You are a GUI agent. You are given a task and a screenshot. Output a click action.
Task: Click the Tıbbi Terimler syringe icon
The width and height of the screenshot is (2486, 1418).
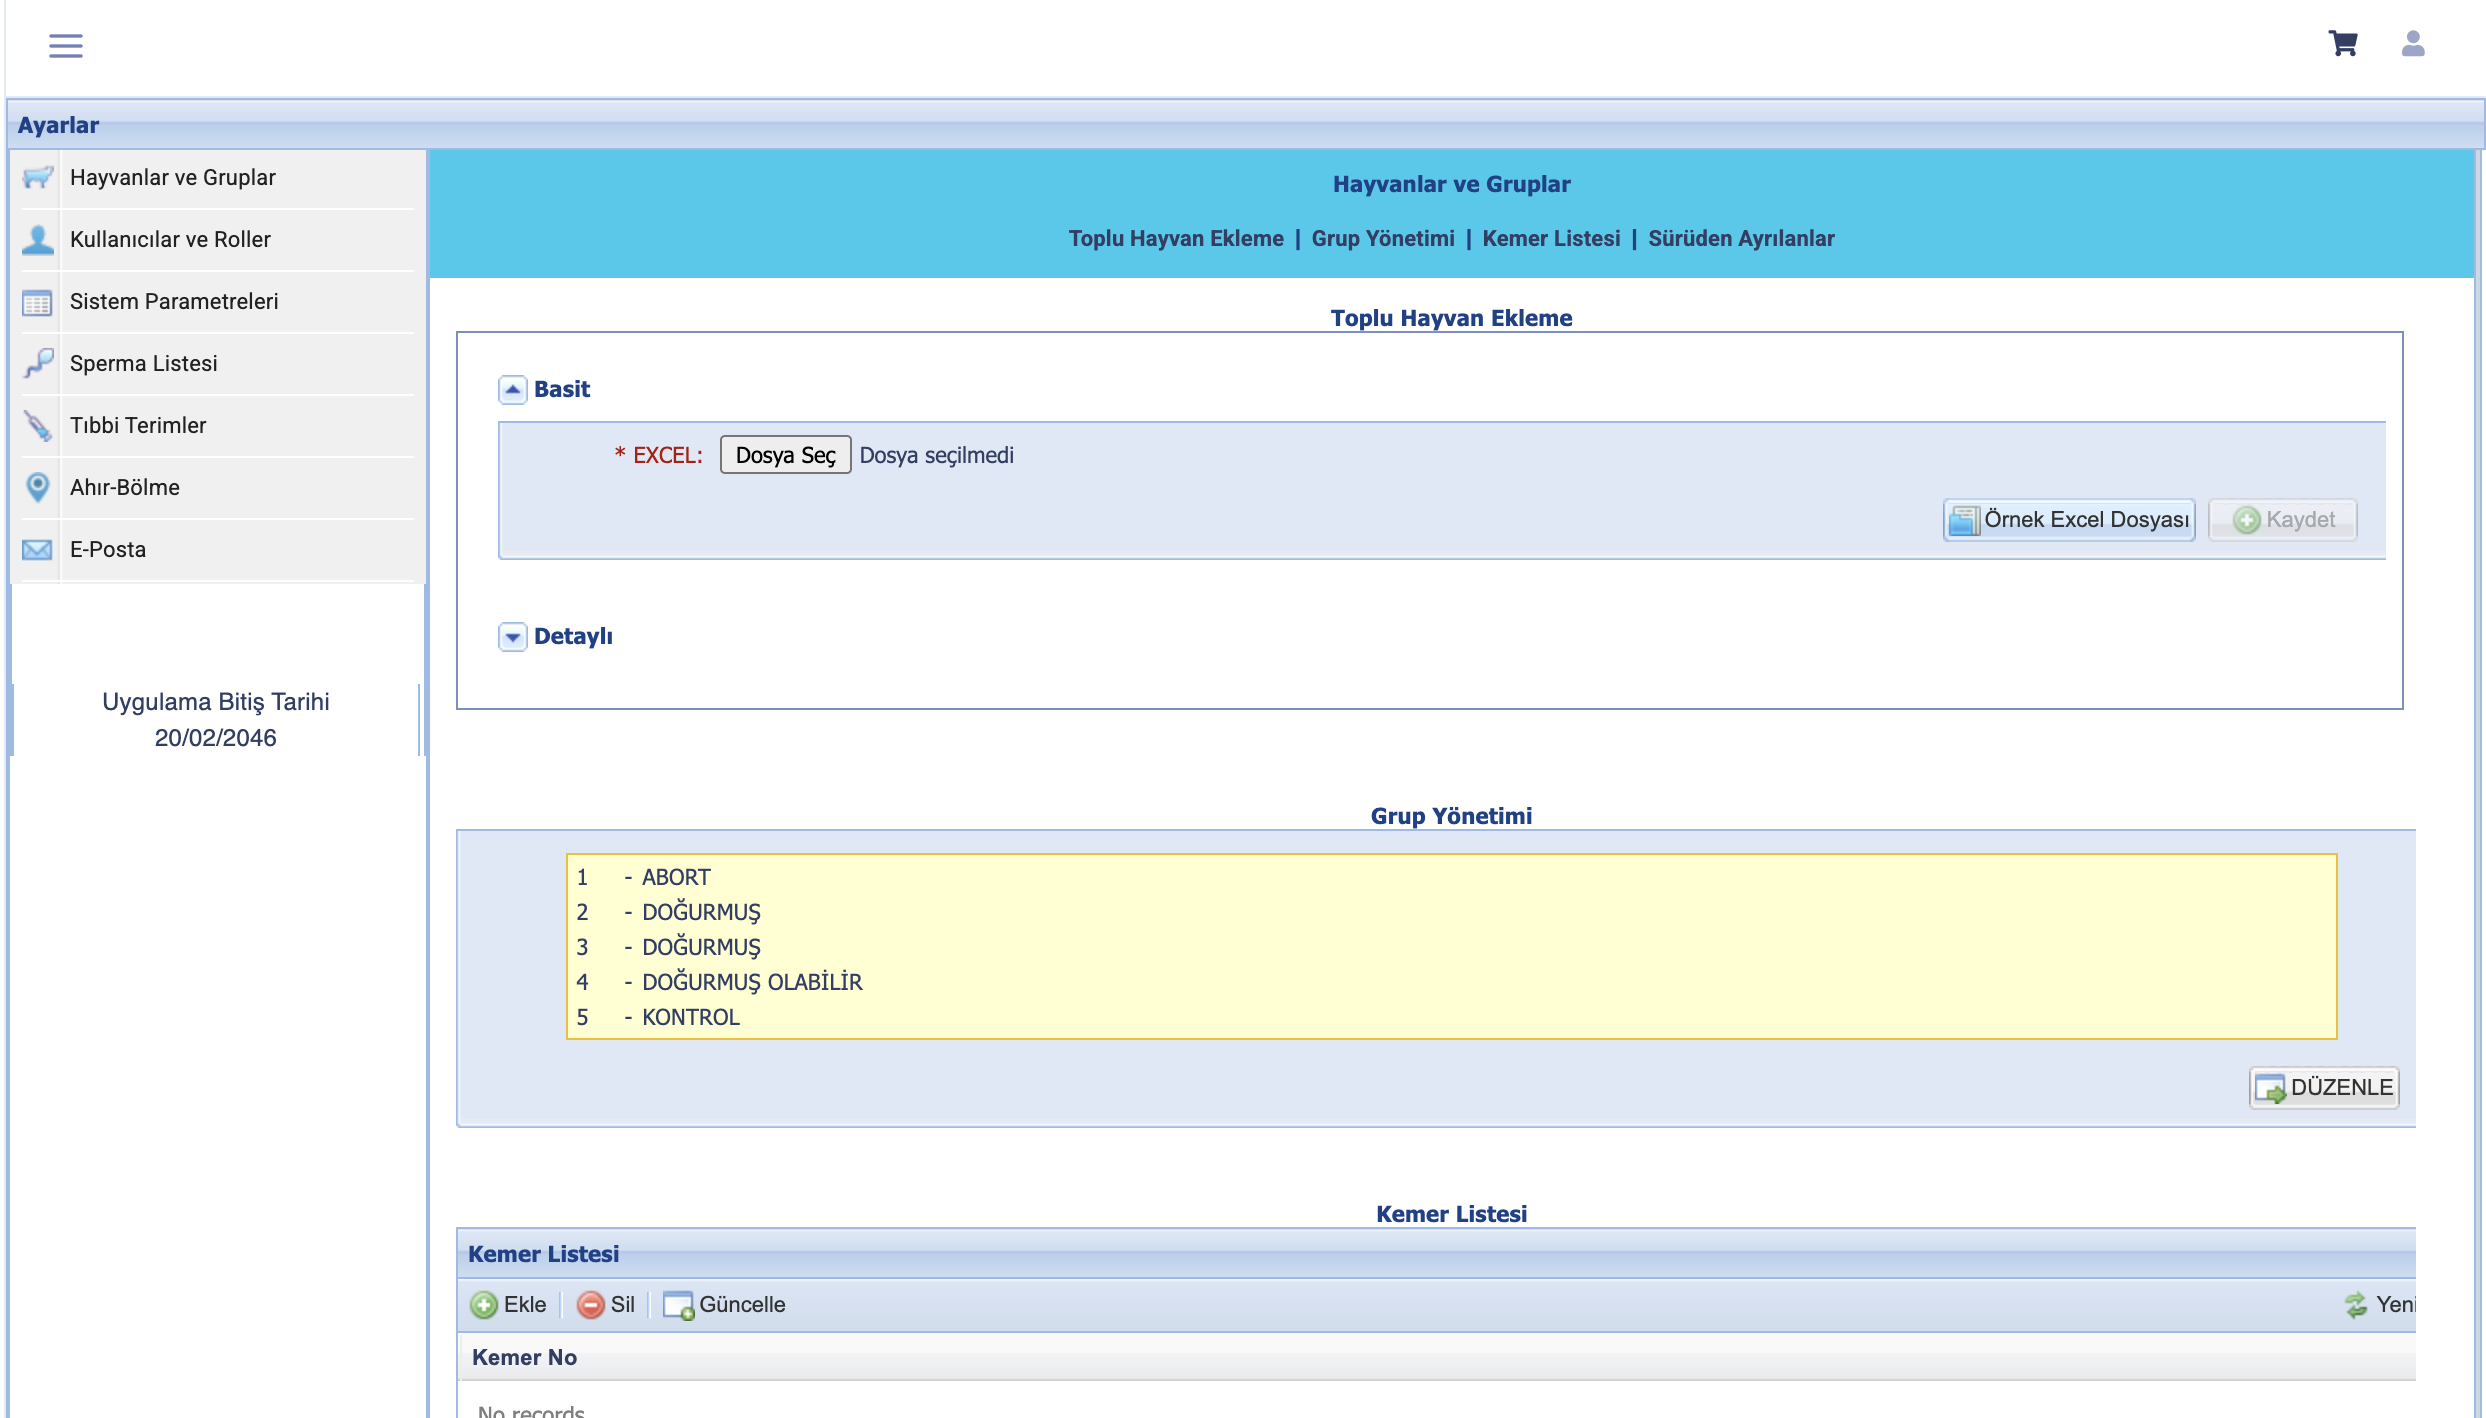click(x=38, y=425)
